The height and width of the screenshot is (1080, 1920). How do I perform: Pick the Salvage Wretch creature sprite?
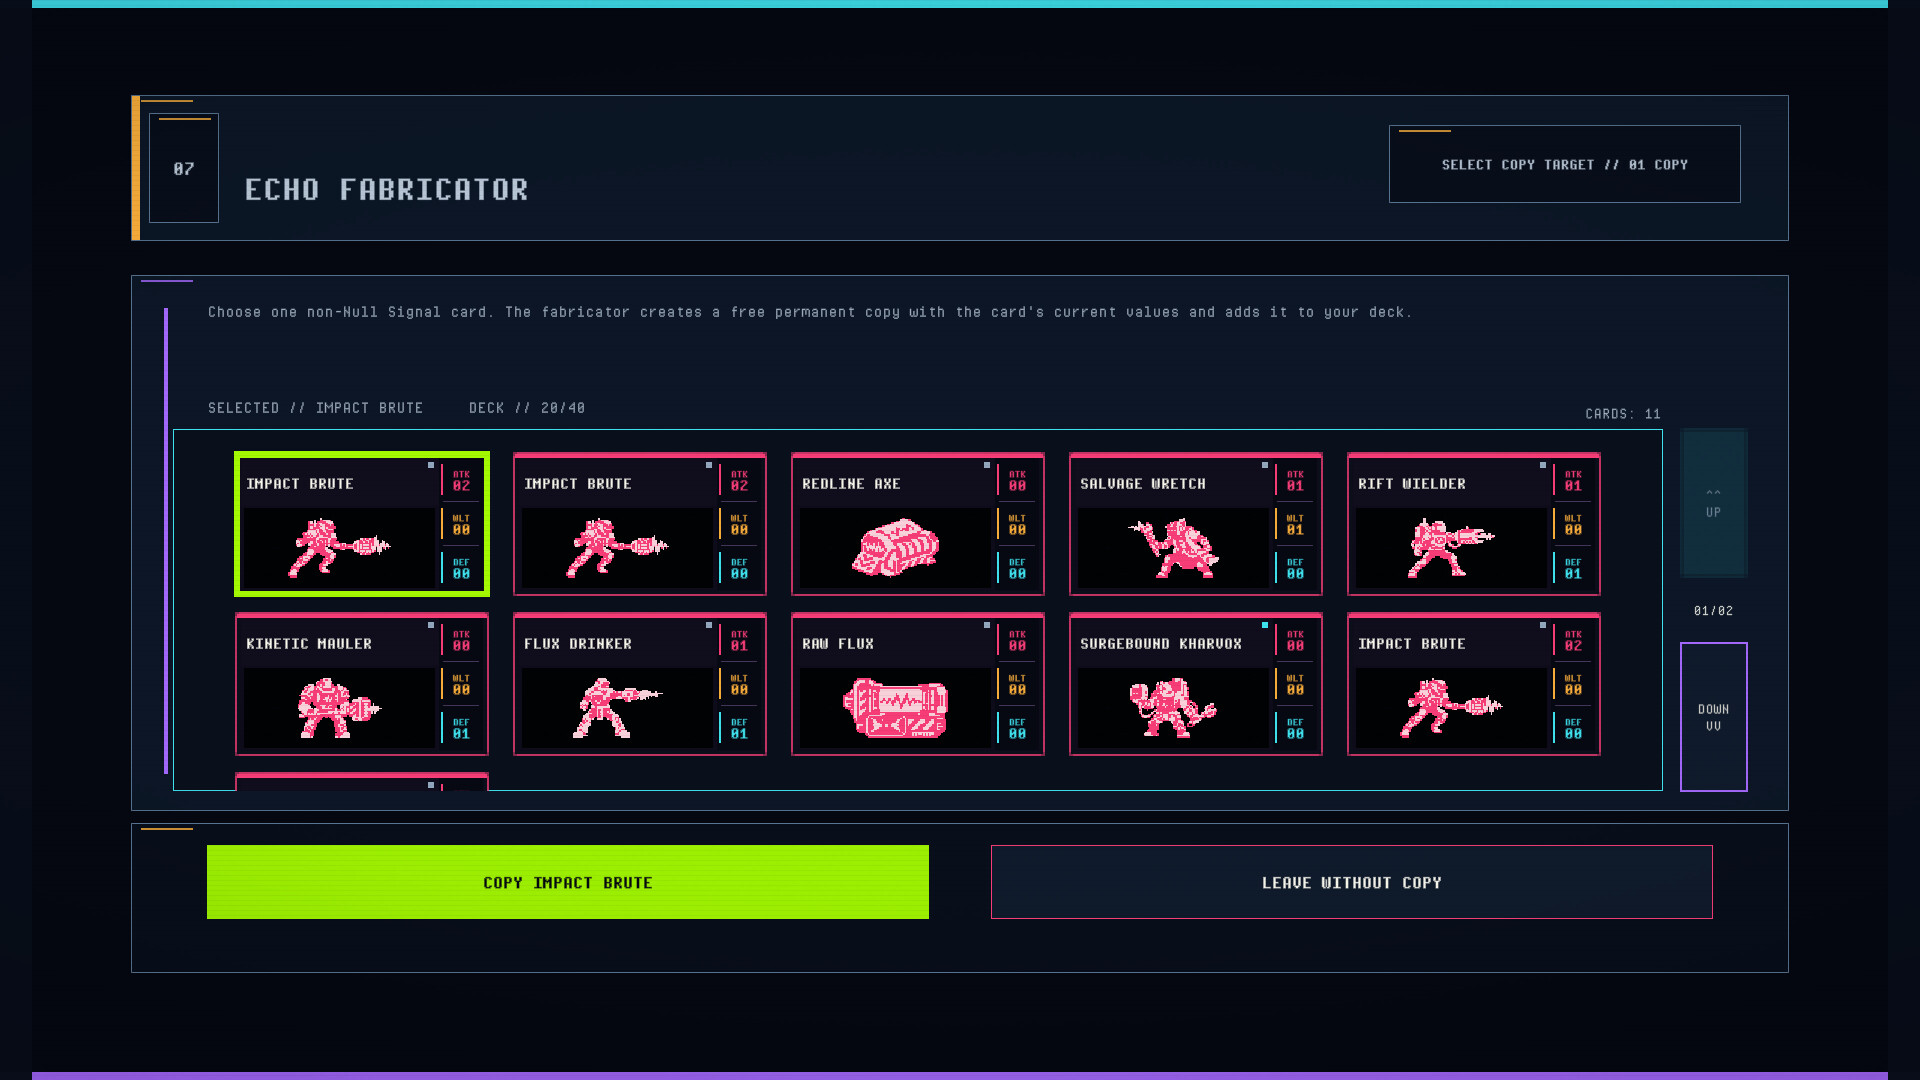1173,547
